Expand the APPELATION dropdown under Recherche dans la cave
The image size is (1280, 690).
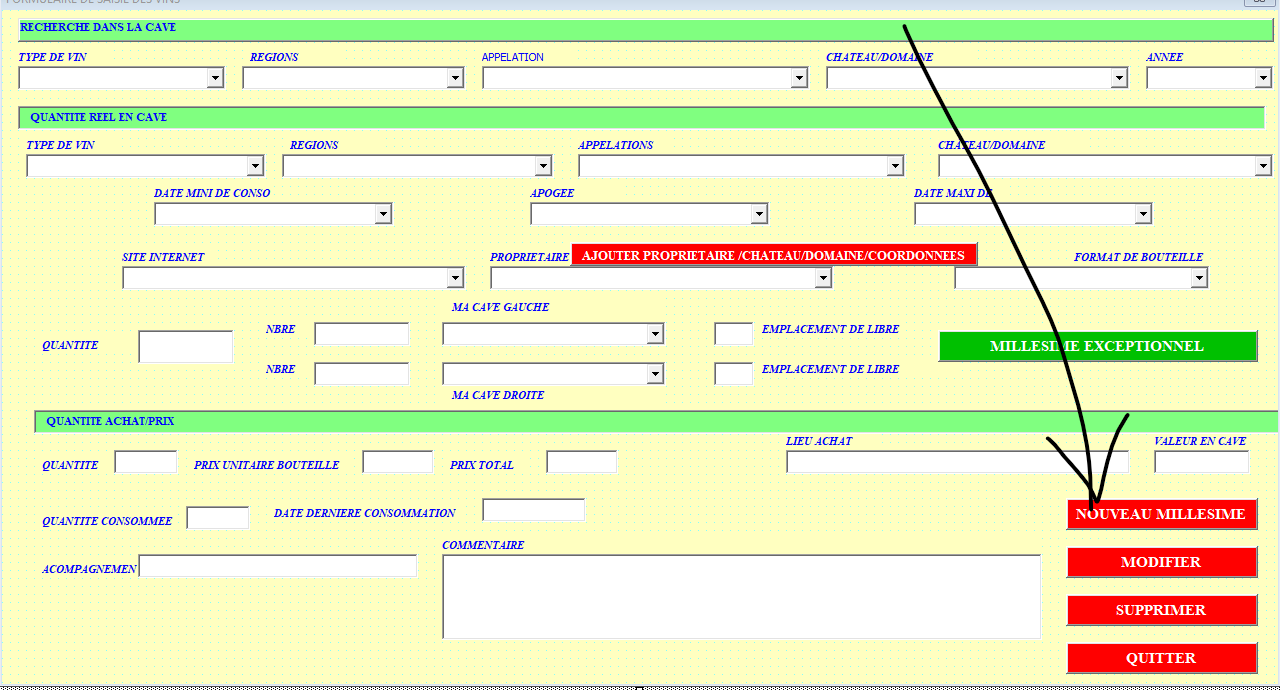(798, 78)
